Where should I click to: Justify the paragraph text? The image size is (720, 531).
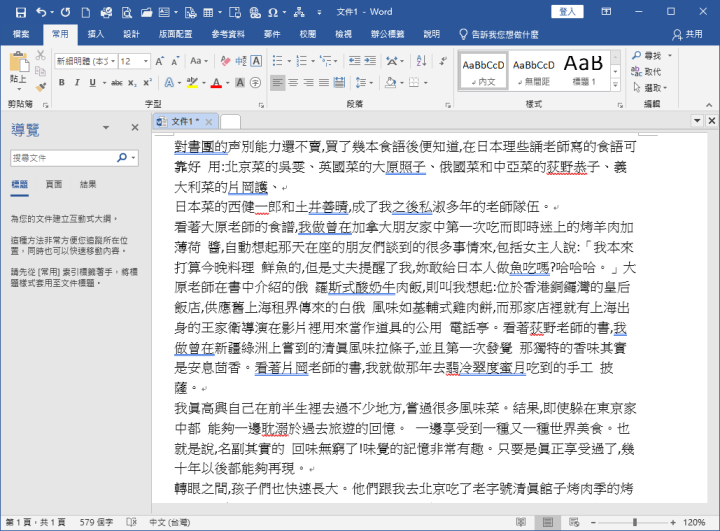[324, 83]
